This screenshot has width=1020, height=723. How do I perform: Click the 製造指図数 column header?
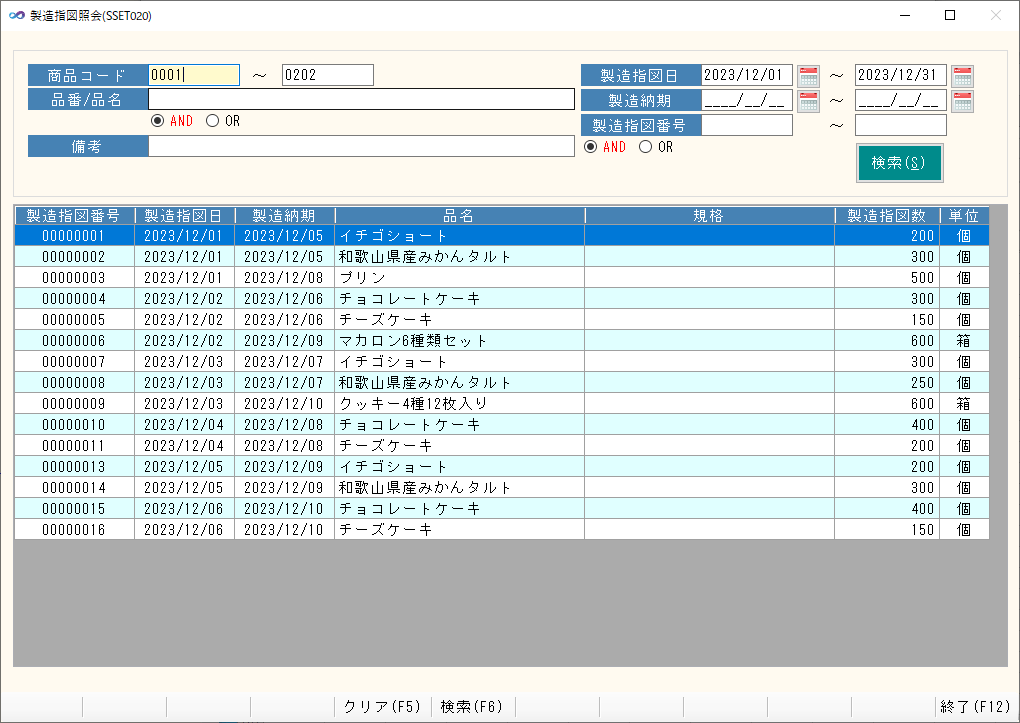(886, 216)
